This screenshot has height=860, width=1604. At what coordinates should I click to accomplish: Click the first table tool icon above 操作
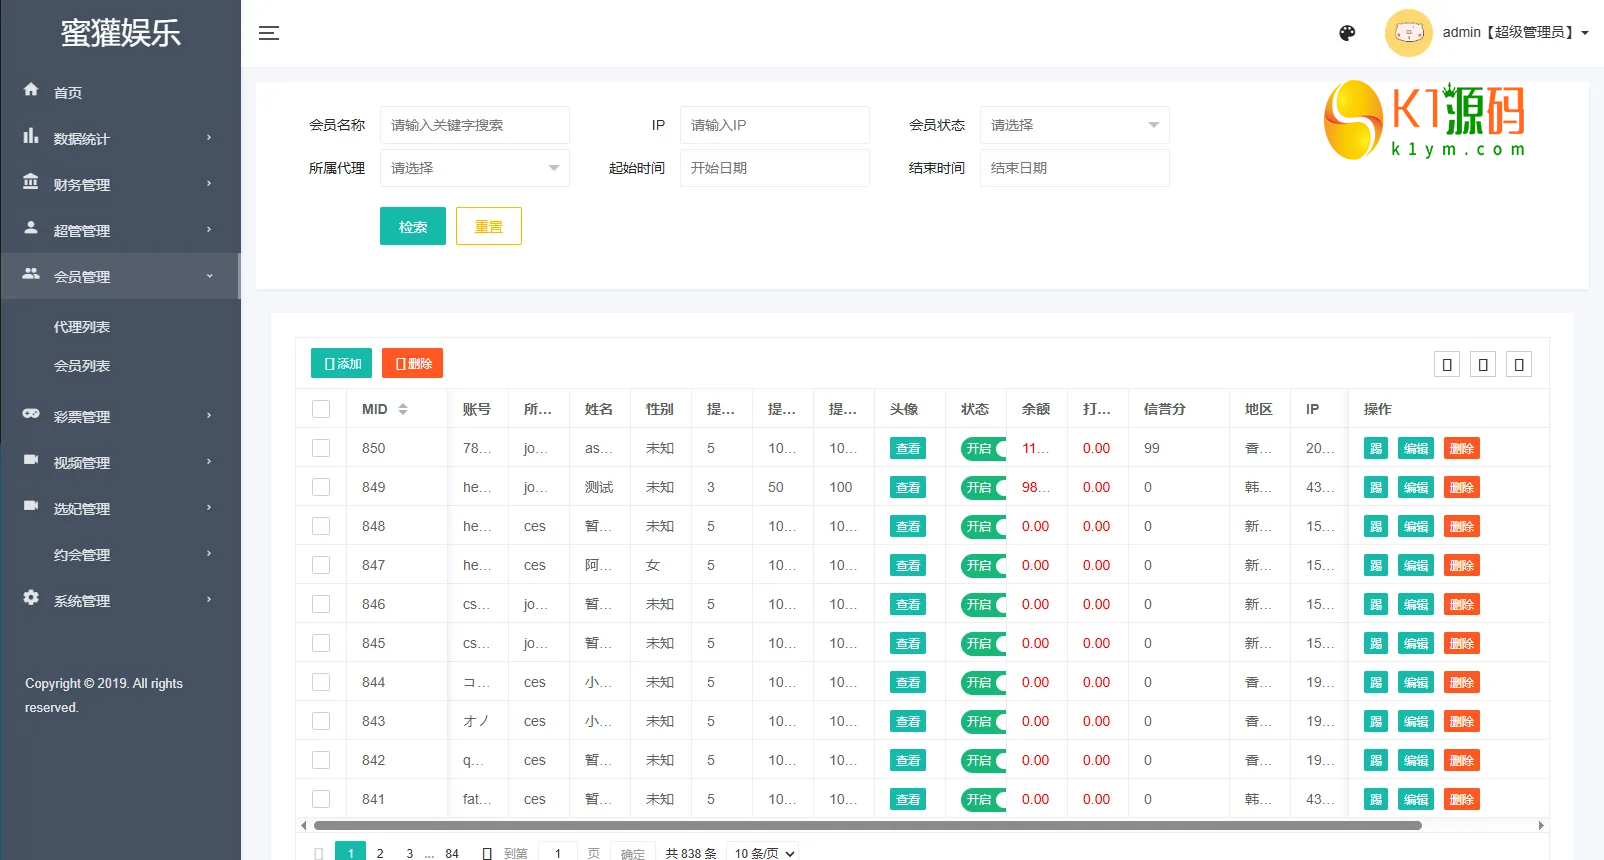1447,365
